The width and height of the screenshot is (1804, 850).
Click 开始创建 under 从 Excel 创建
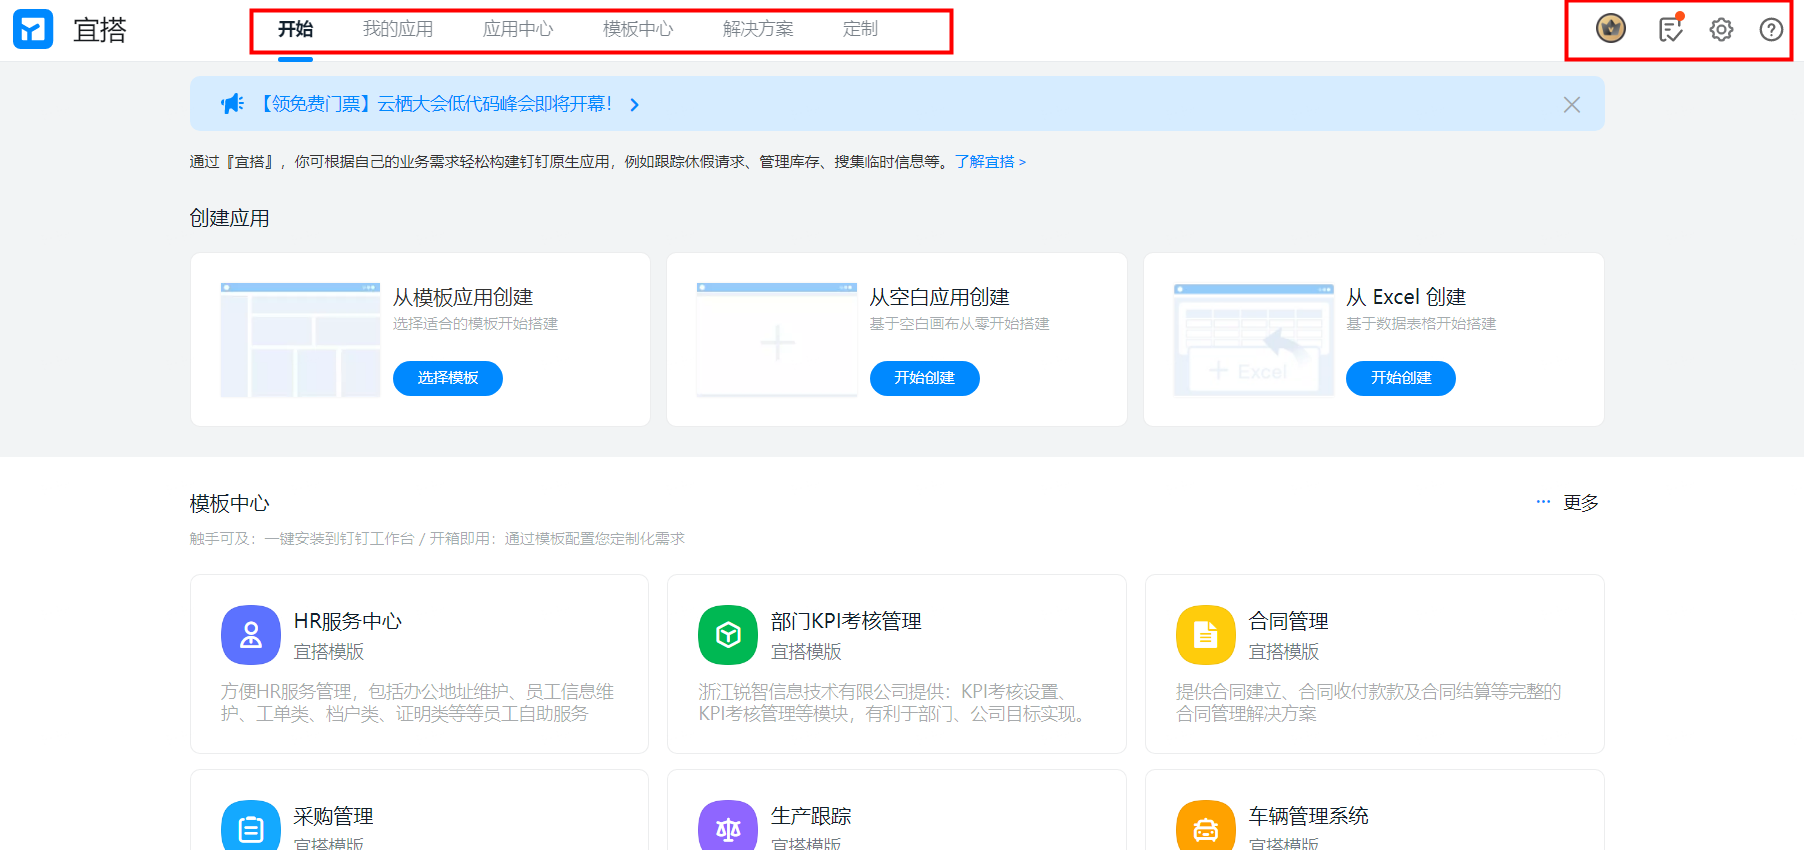point(1401,378)
